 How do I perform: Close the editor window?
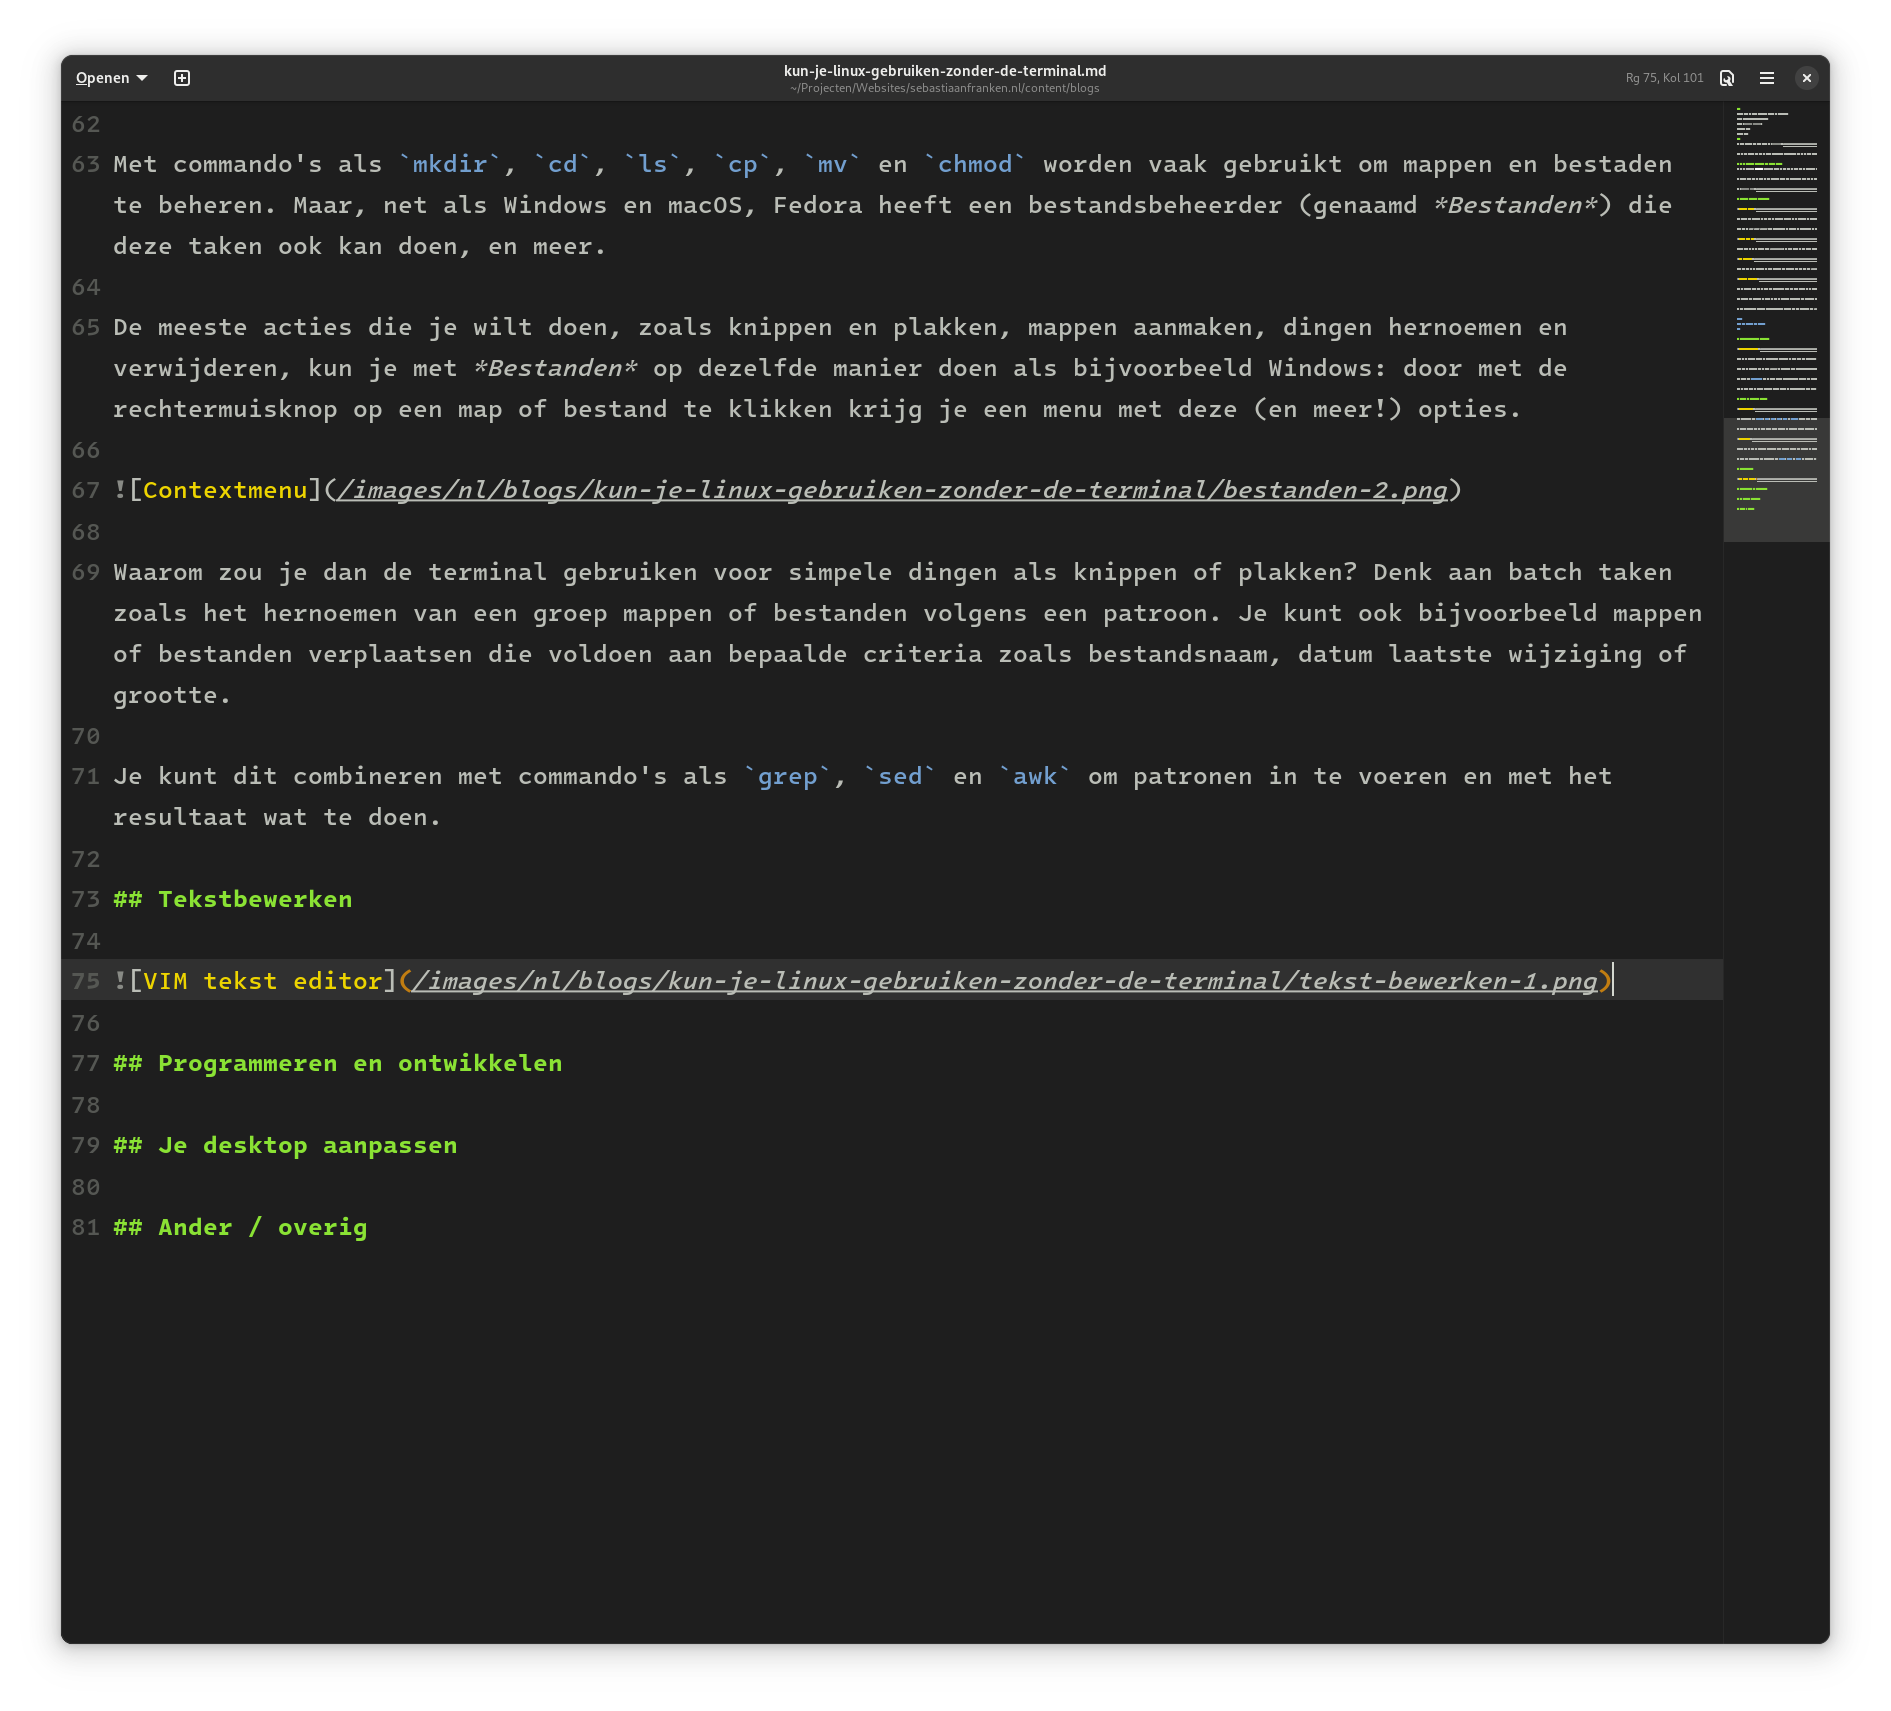[x=1807, y=78]
